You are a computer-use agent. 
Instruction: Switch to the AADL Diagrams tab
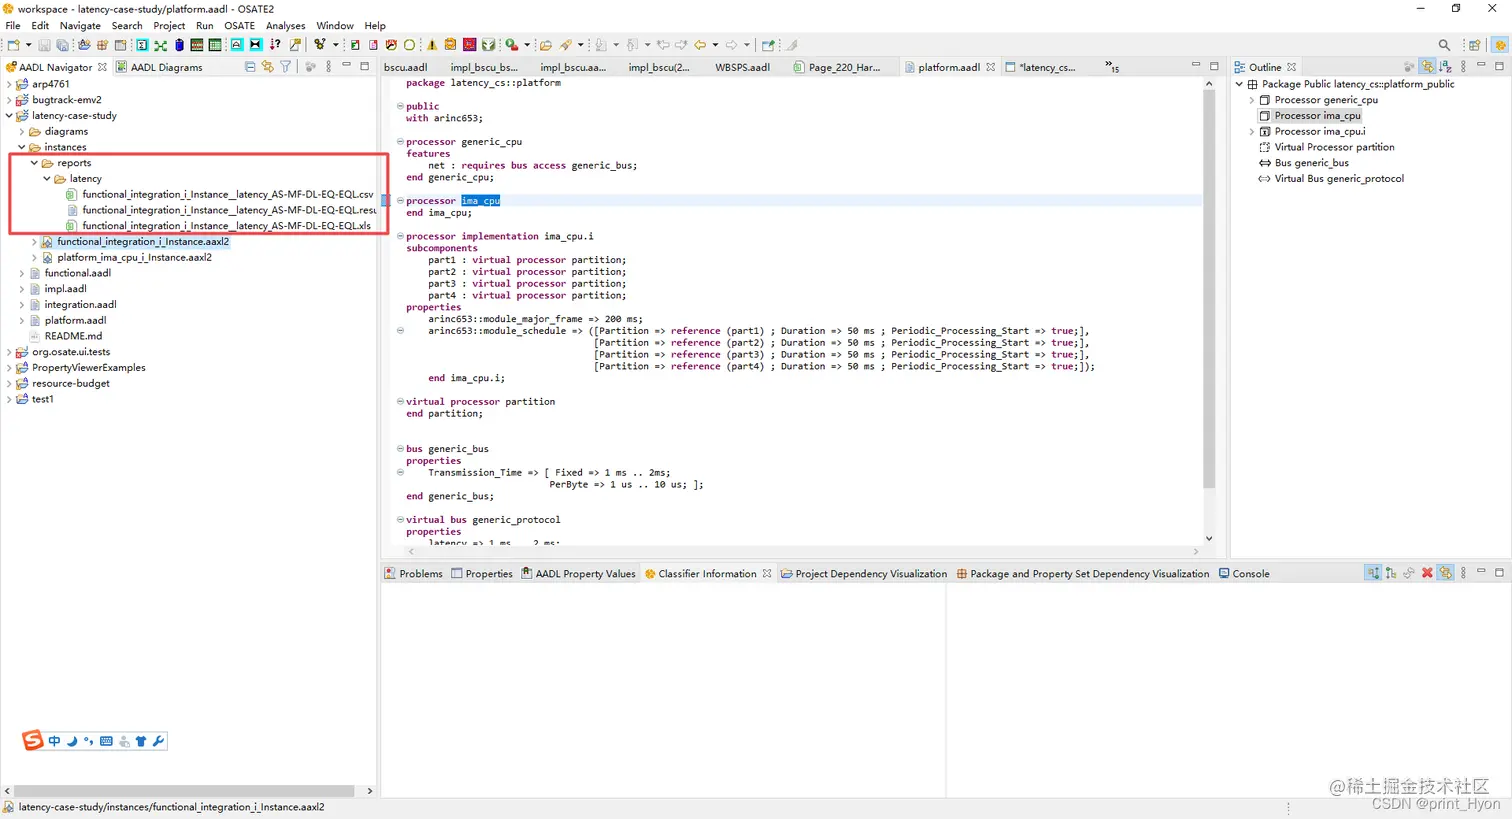[159, 67]
